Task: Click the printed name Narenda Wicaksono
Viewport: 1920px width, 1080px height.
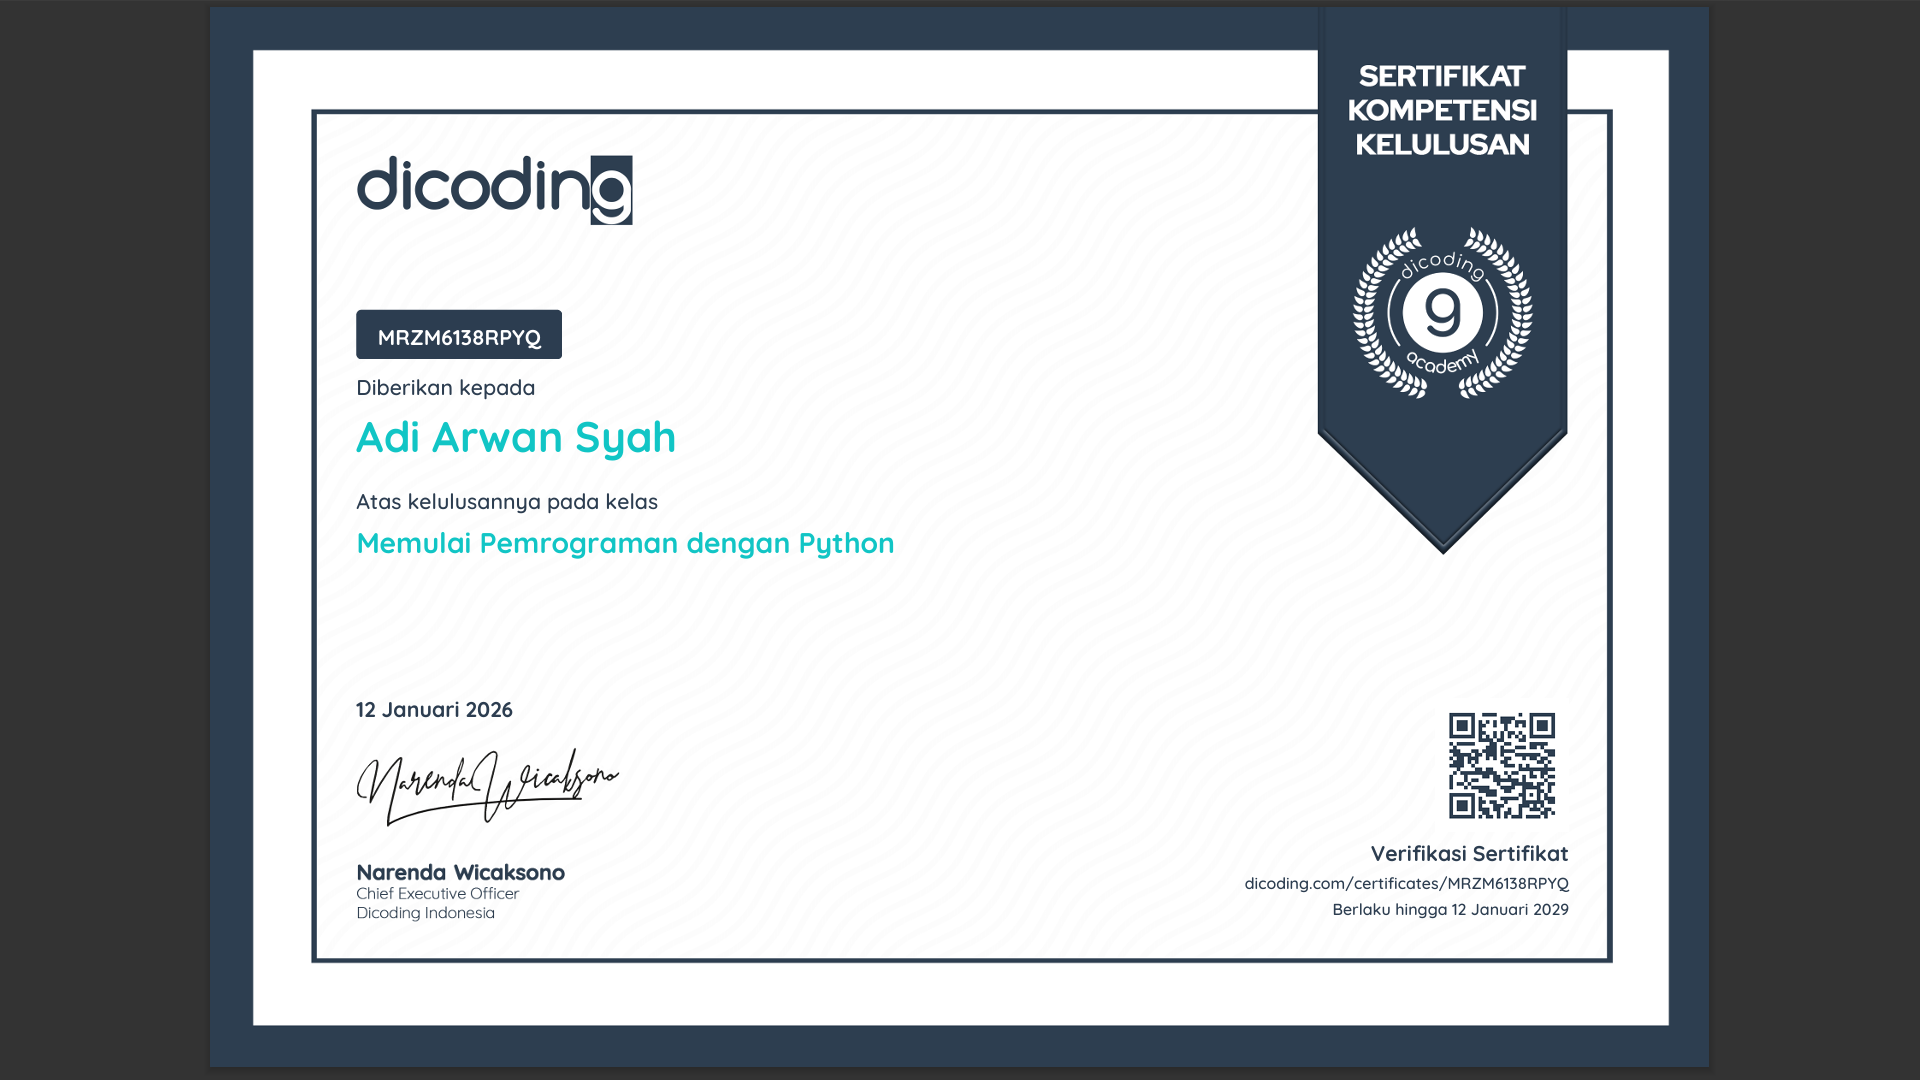Action: (460, 873)
